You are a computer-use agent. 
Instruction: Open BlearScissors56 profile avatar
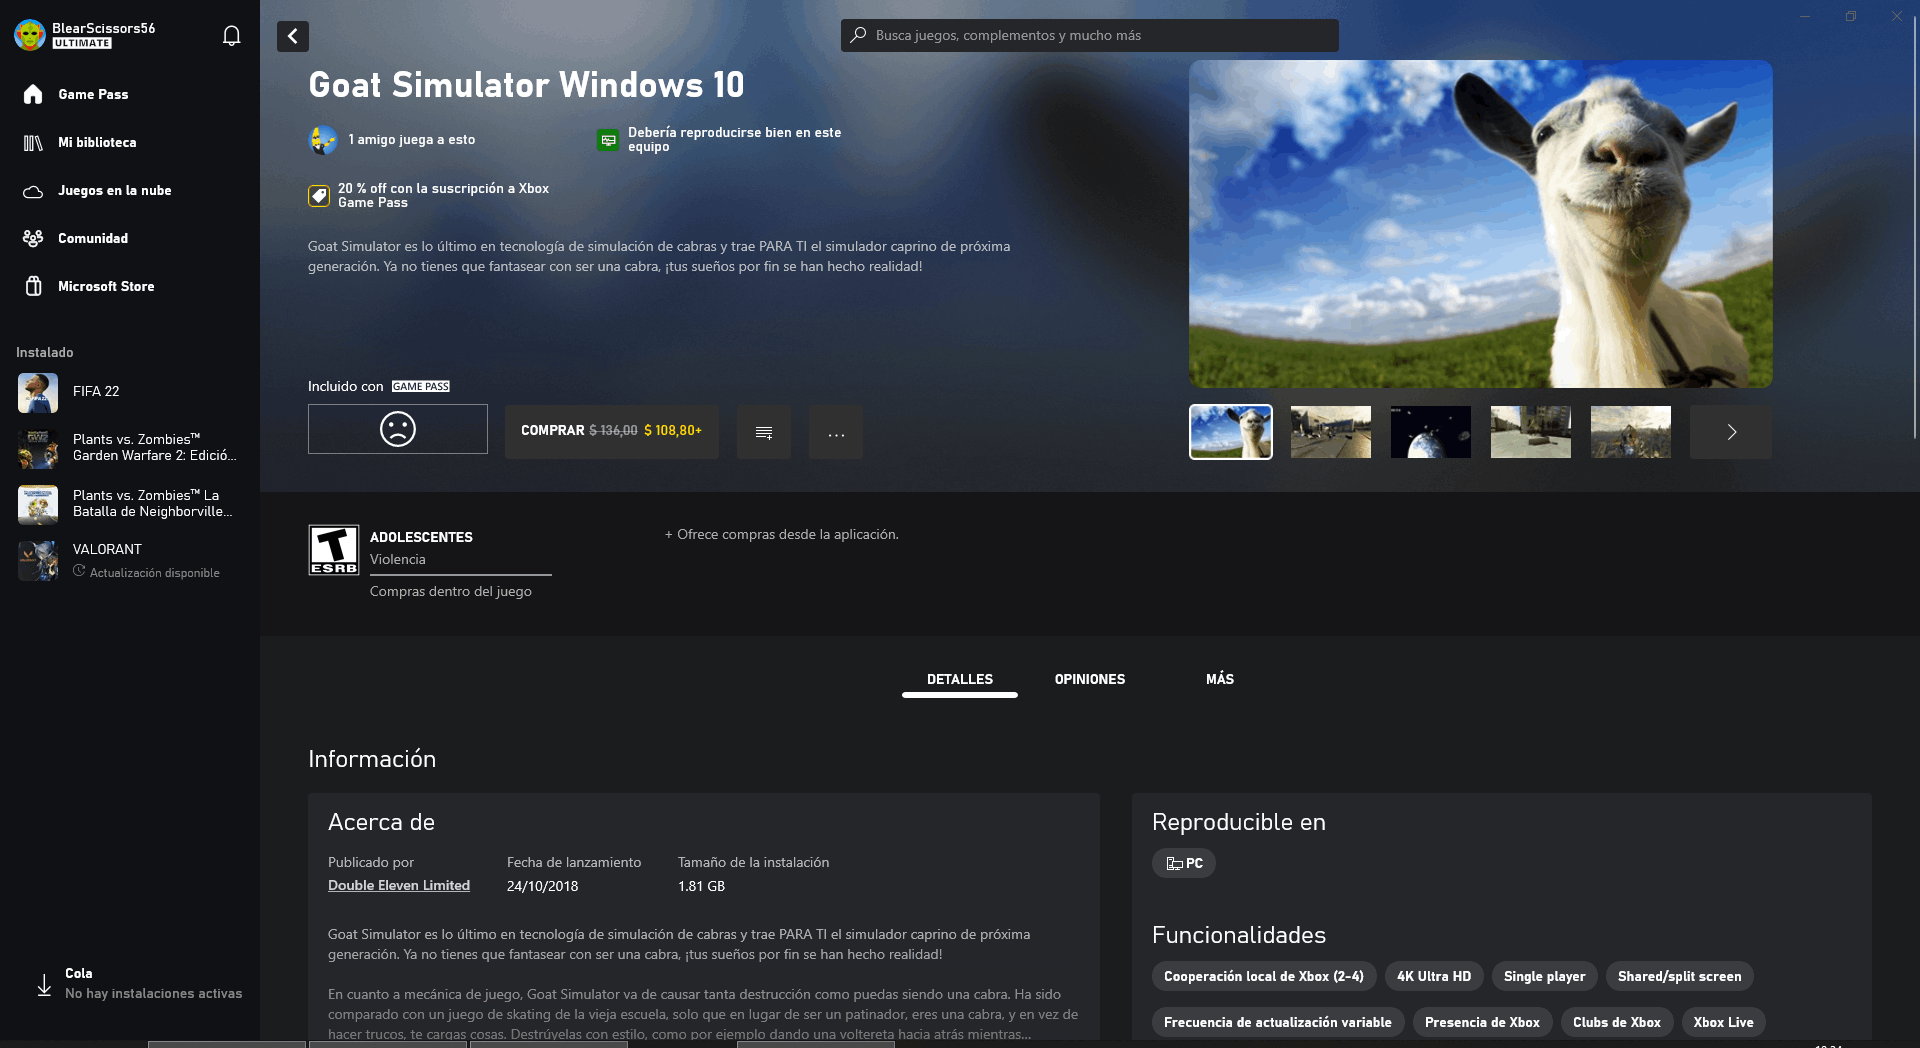coord(30,35)
